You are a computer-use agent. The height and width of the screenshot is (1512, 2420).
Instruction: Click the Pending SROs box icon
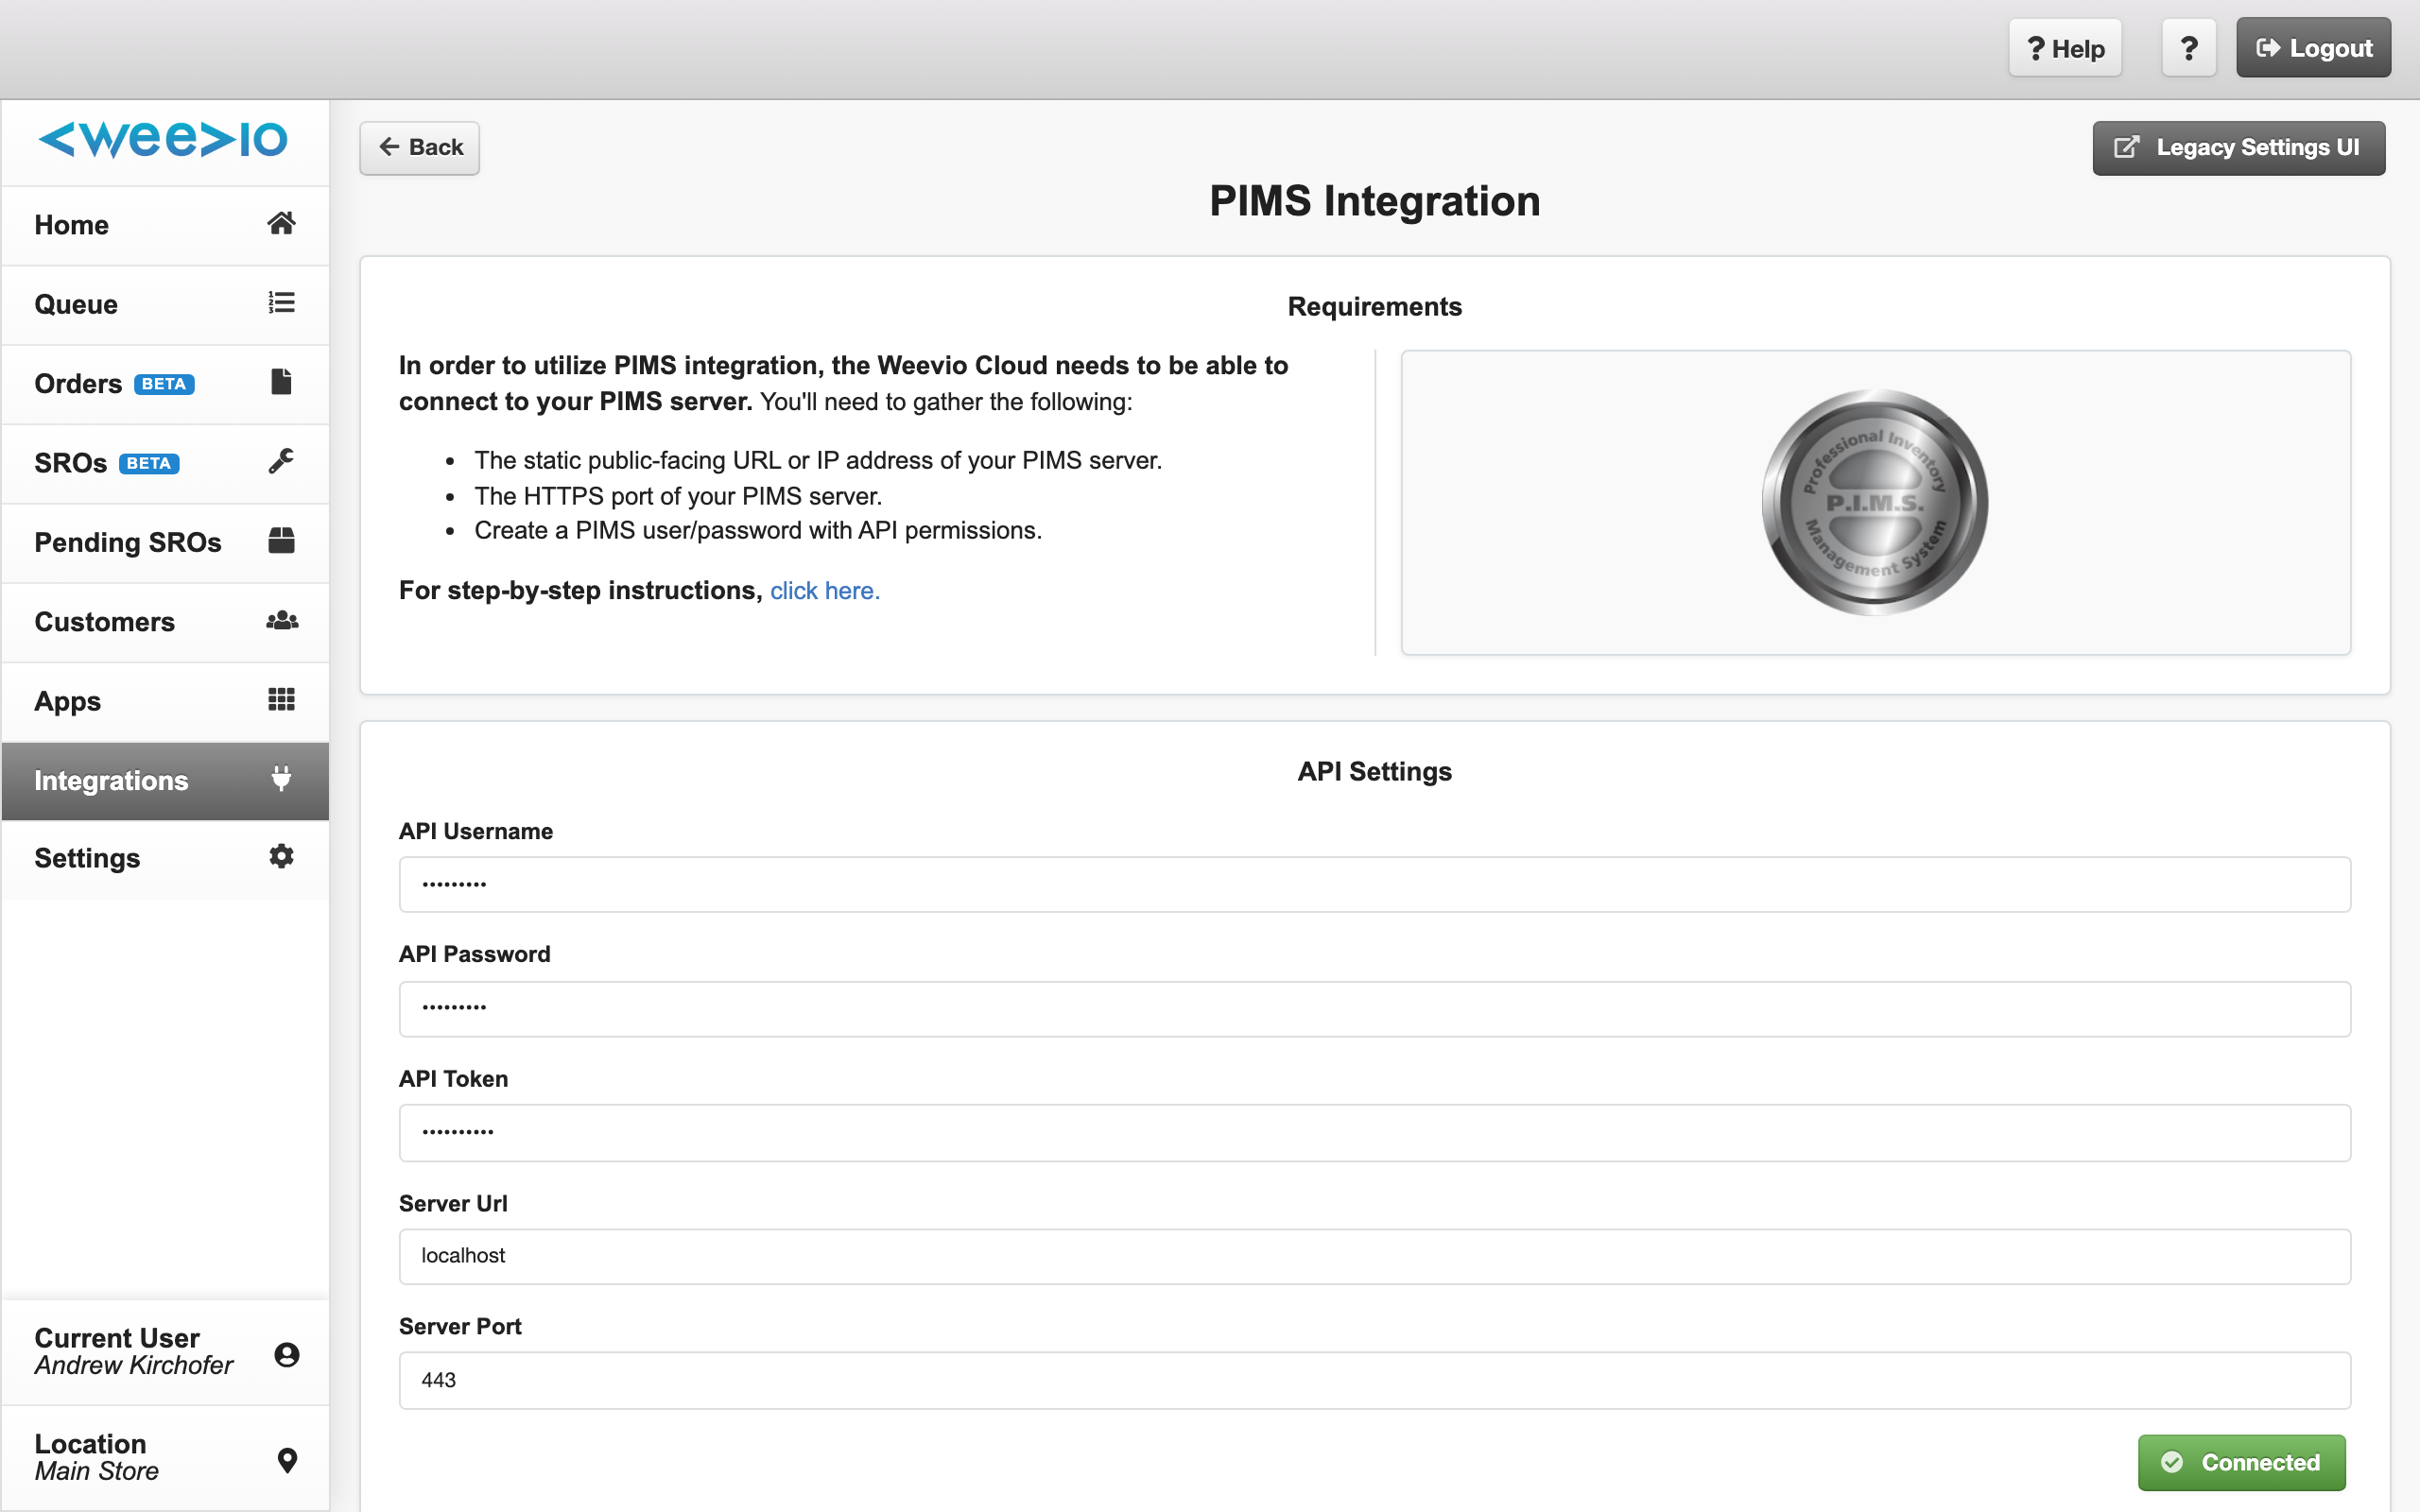[281, 541]
